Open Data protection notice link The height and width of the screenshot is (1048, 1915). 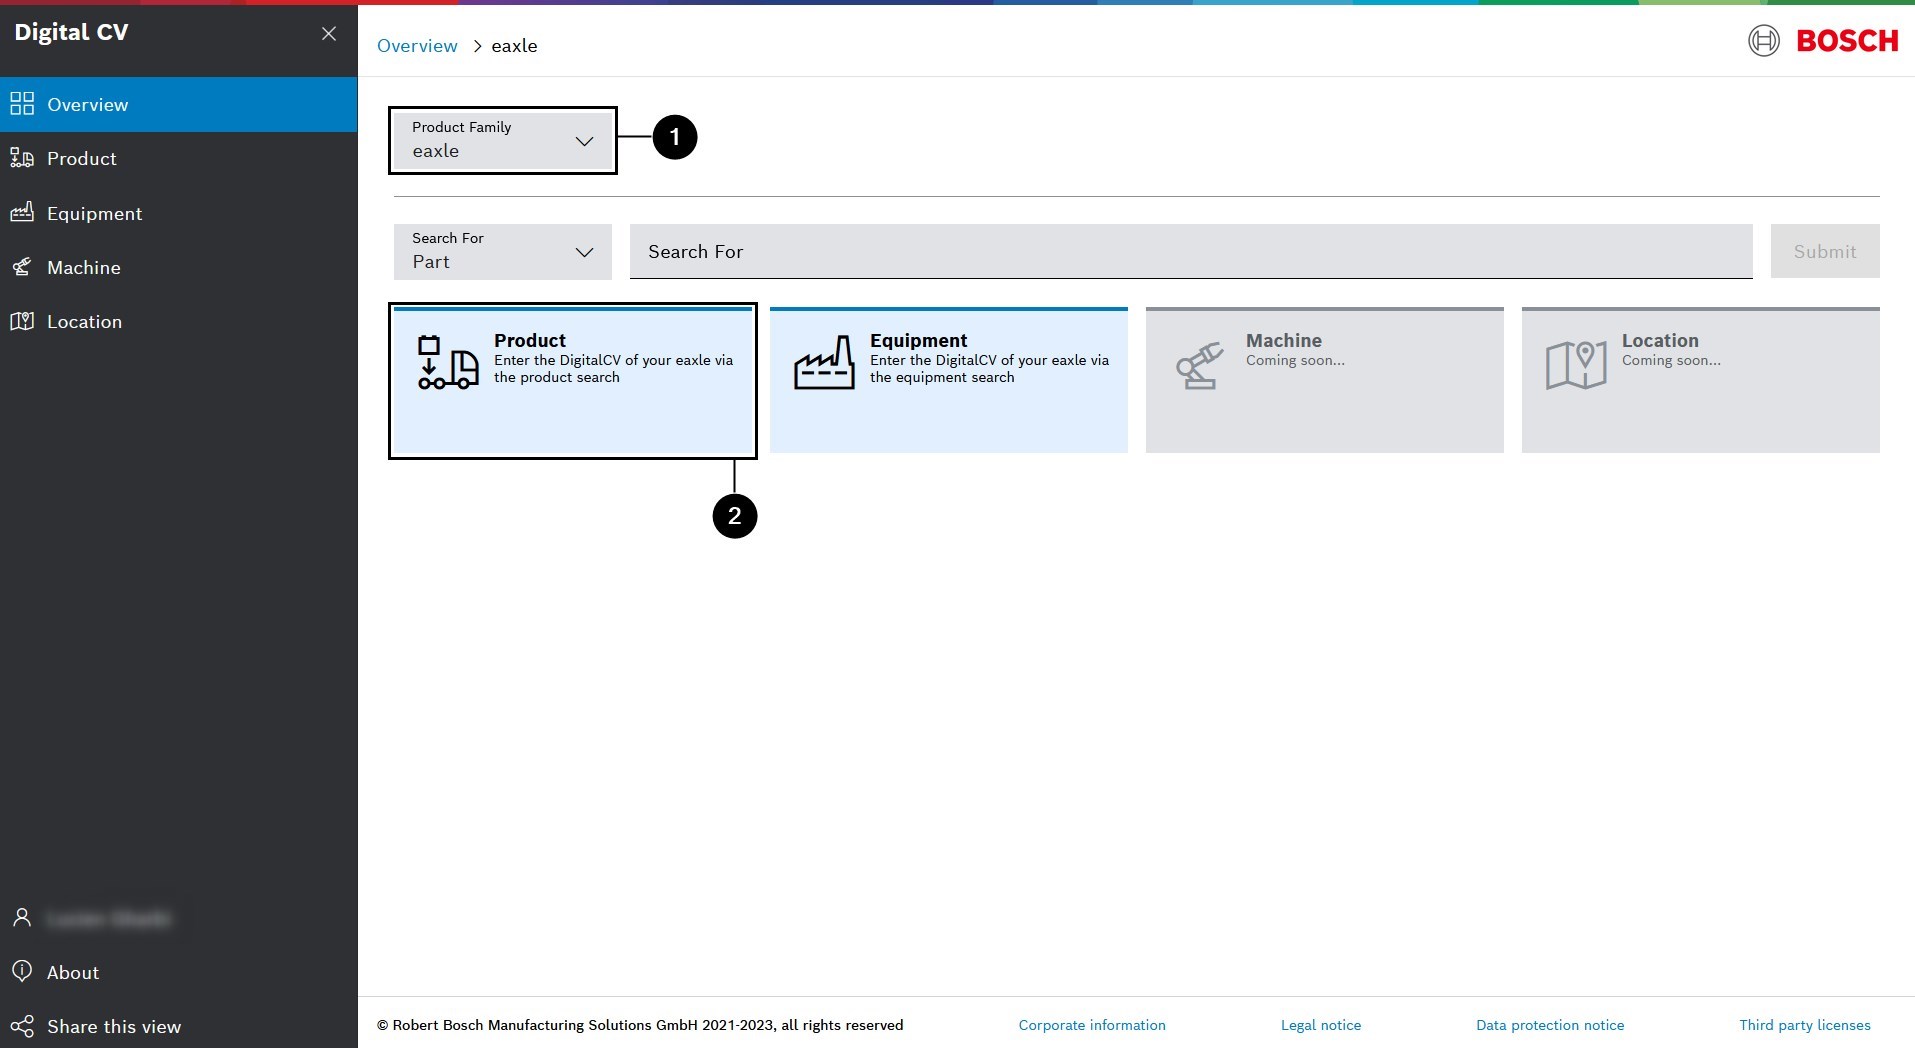(x=1550, y=1025)
